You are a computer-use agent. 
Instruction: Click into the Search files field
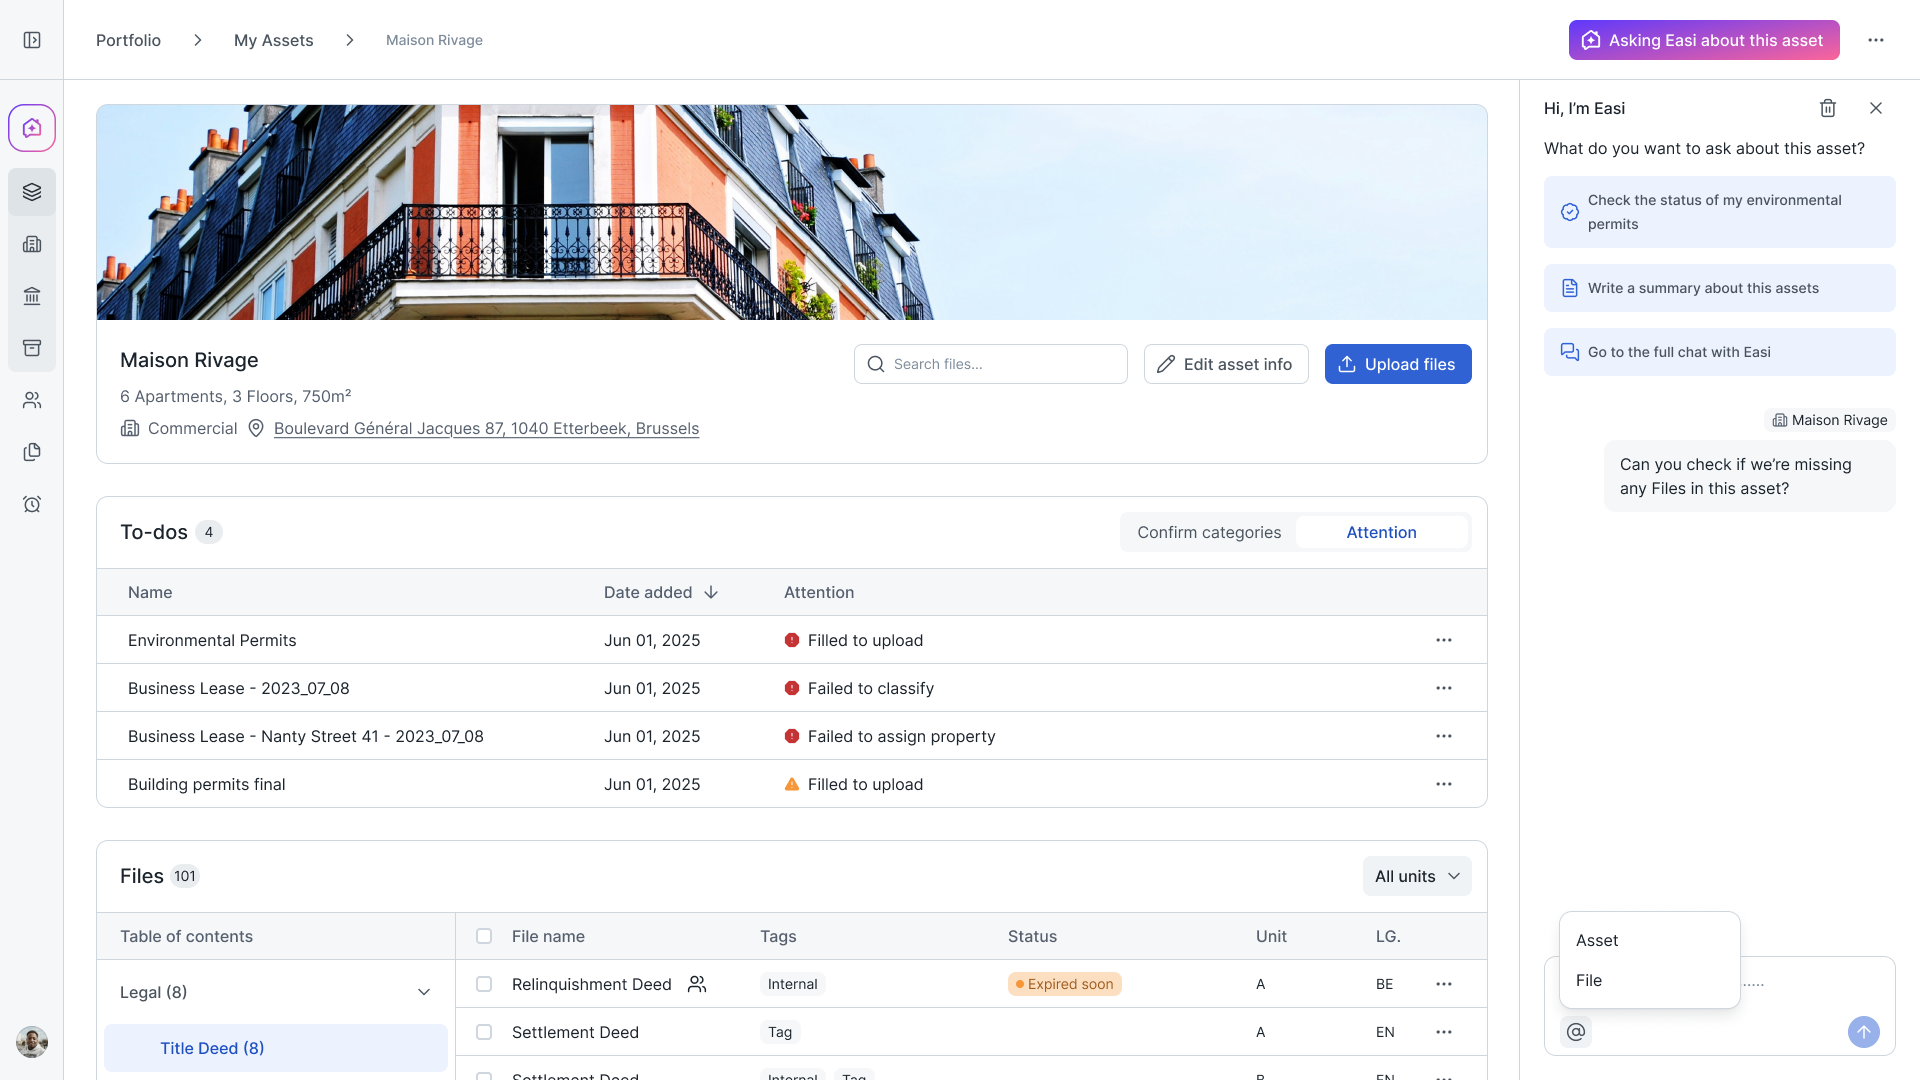click(x=990, y=364)
